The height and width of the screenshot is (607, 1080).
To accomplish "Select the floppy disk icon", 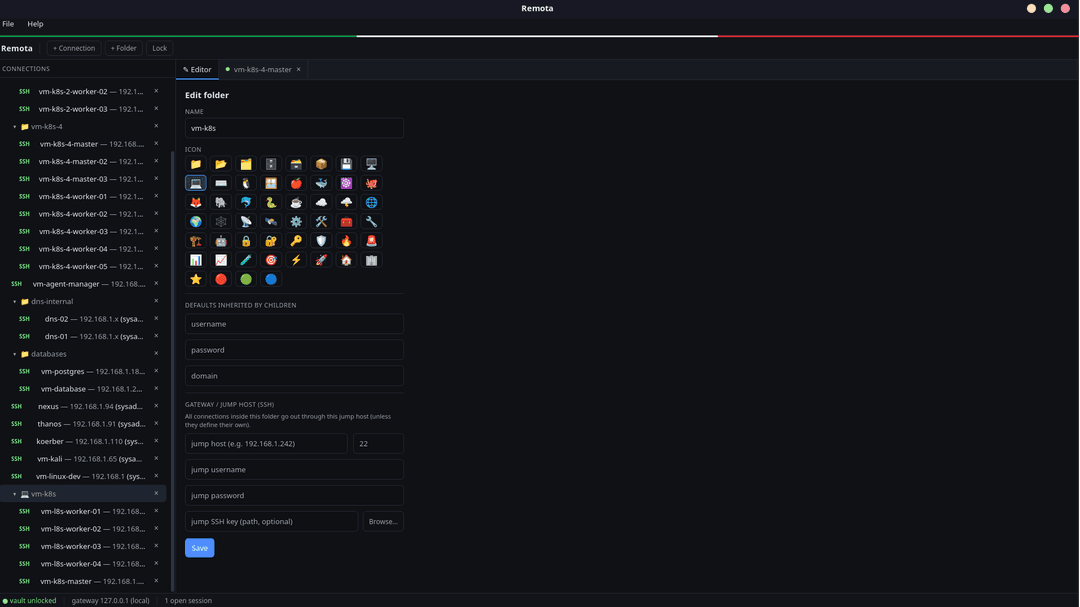I will click(346, 164).
